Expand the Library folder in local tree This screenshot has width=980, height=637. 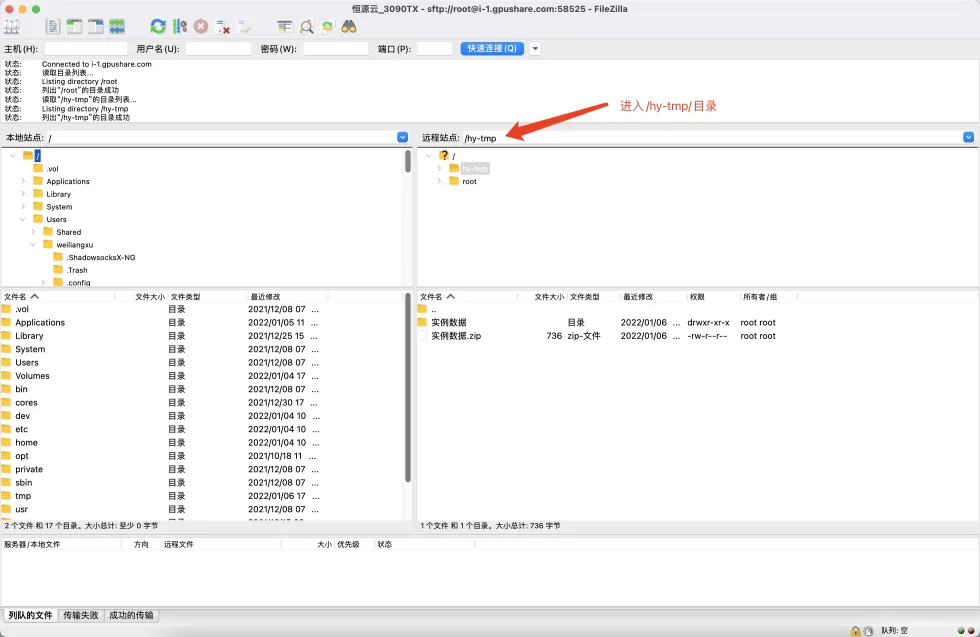23,194
